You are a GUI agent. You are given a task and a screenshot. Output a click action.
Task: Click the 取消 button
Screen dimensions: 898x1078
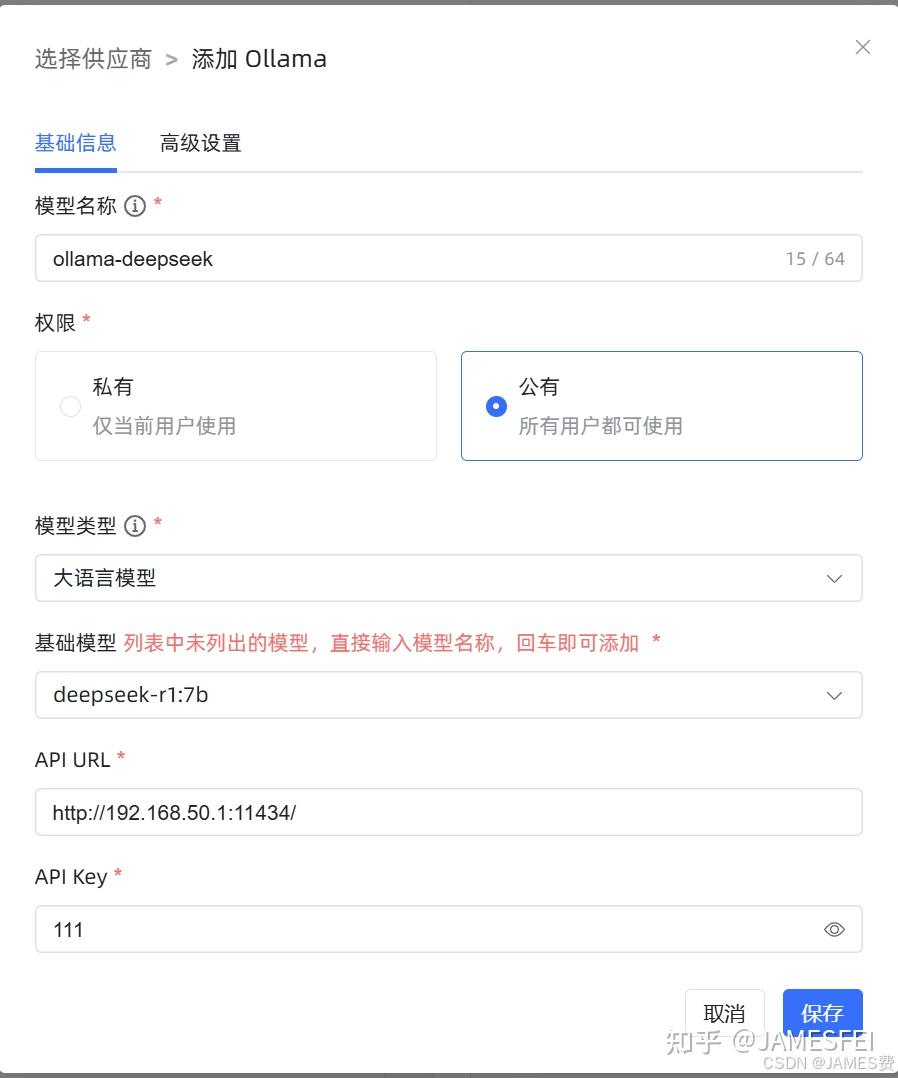[723, 1013]
